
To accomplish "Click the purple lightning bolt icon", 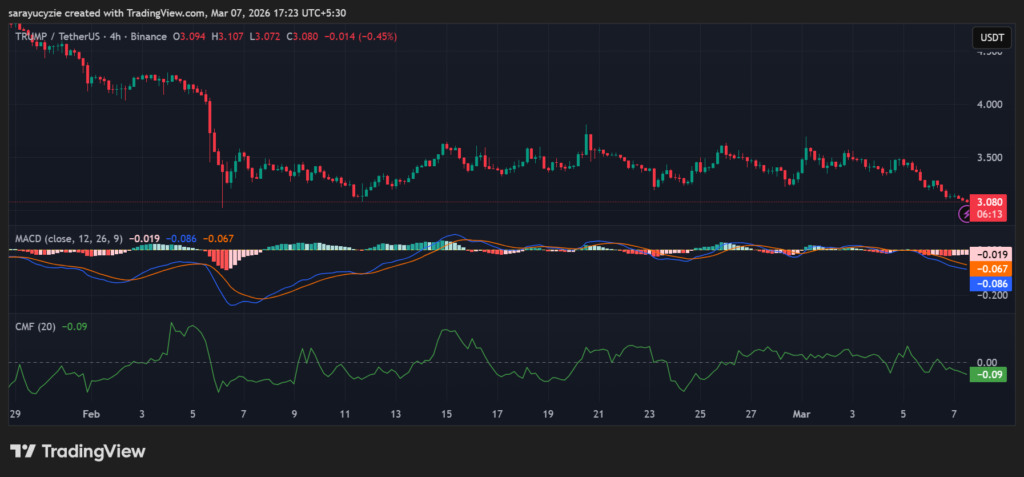I will [x=965, y=213].
